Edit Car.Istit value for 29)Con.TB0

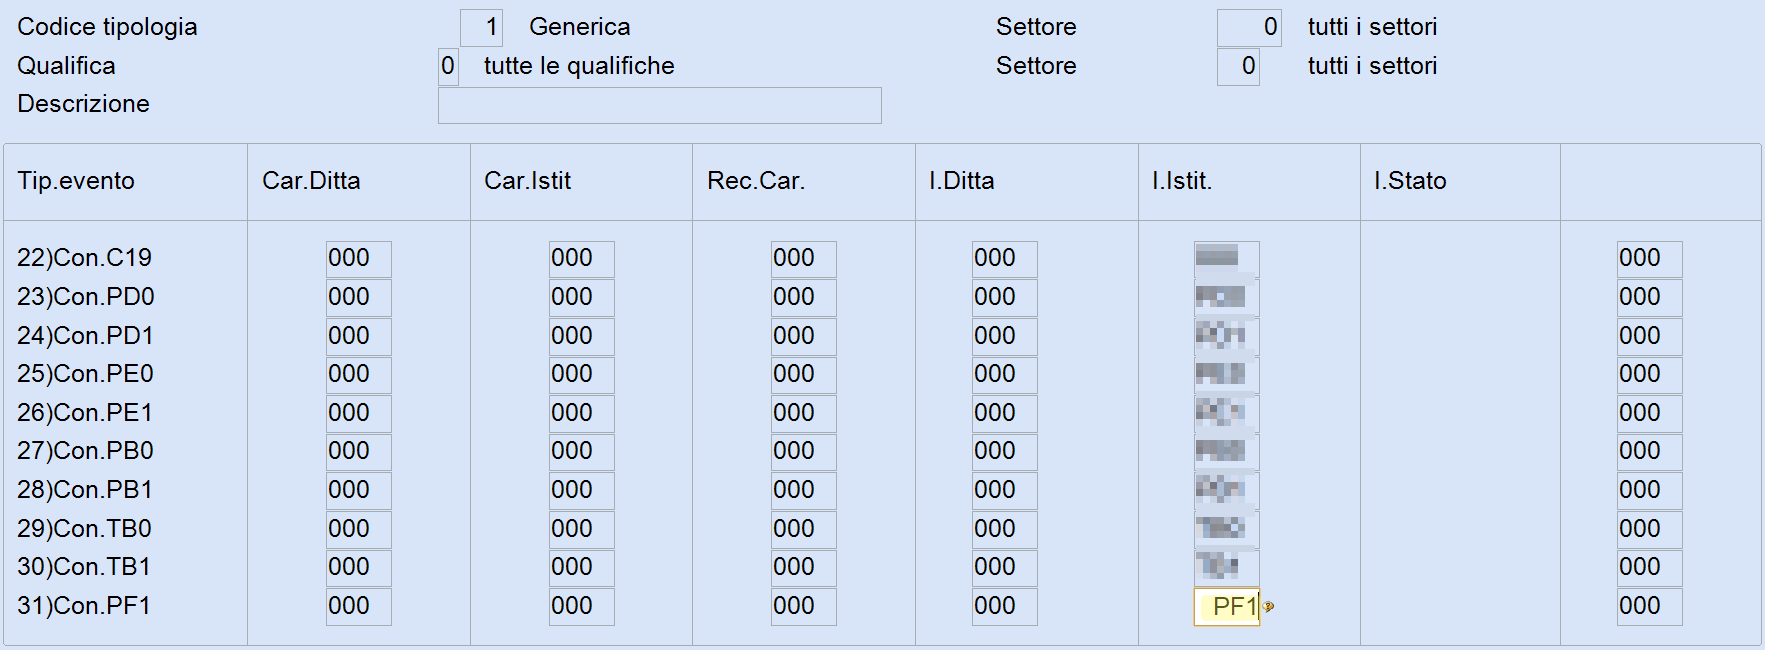(582, 529)
